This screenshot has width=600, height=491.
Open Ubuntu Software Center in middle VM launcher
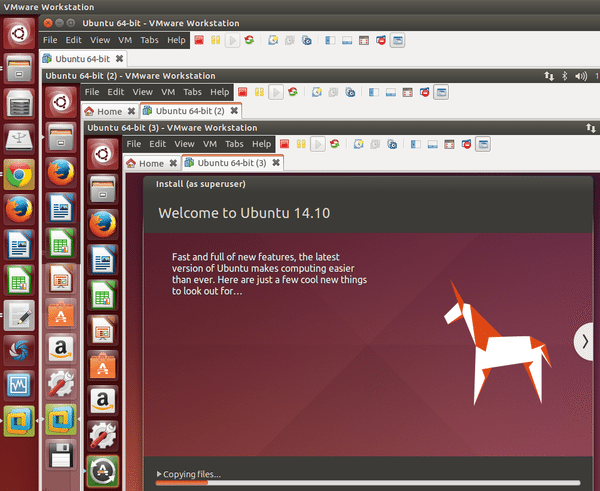(61, 313)
